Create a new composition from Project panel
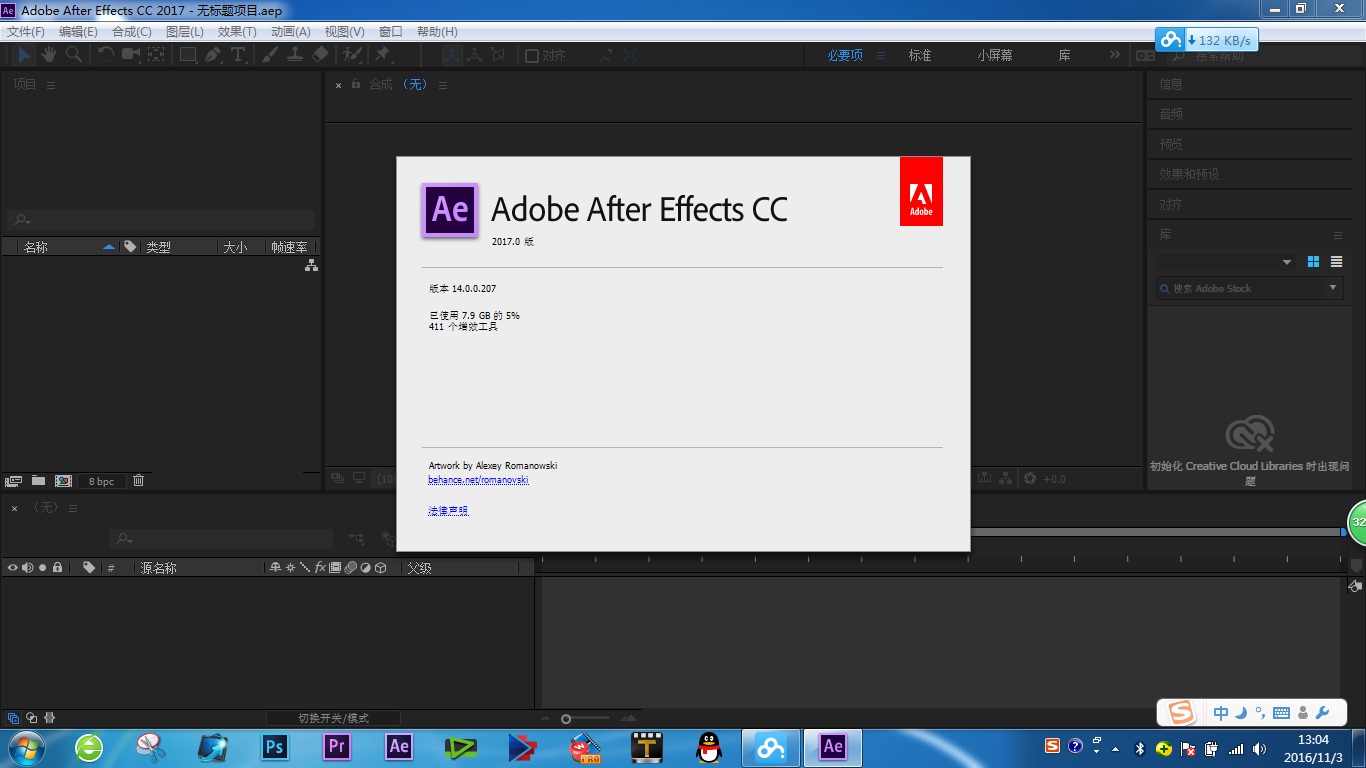Image resolution: width=1366 pixels, height=768 pixels. pos(63,481)
